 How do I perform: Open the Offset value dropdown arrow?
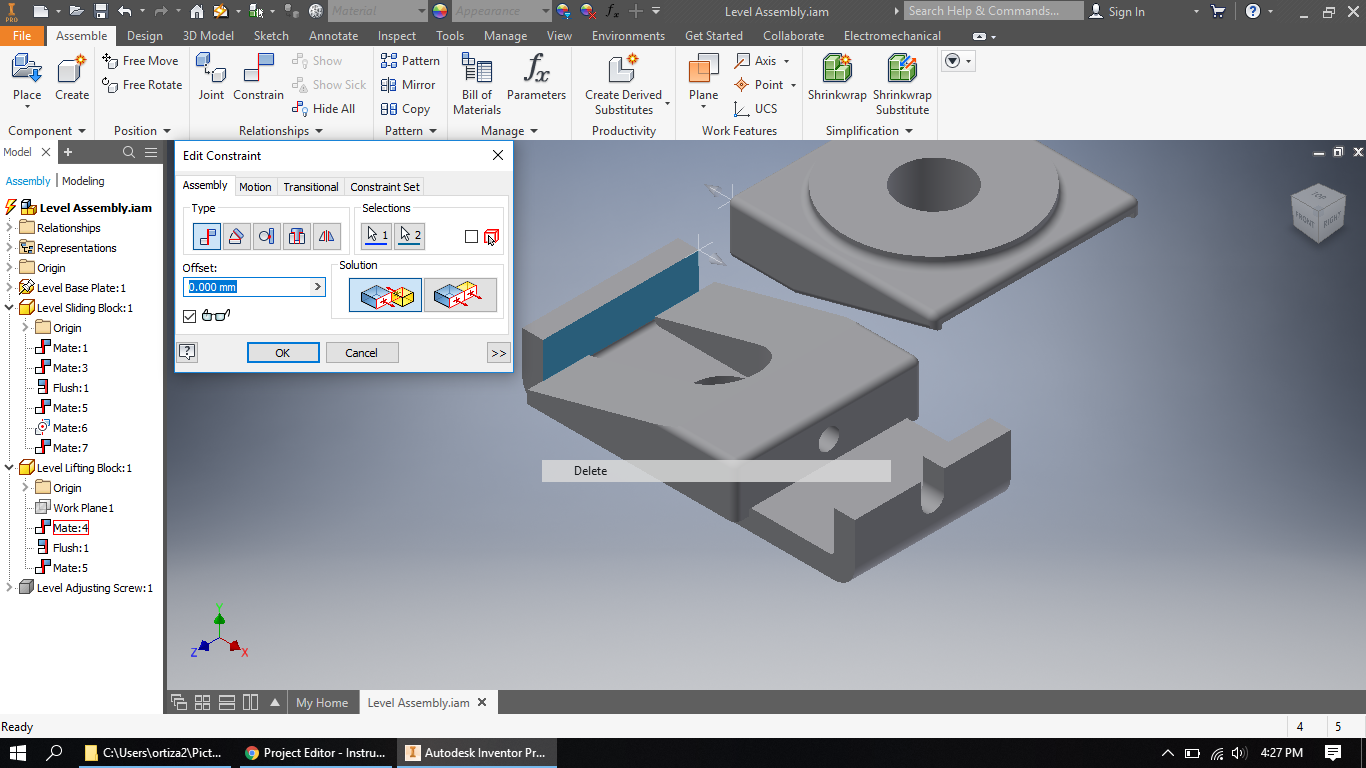(x=318, y=286)
